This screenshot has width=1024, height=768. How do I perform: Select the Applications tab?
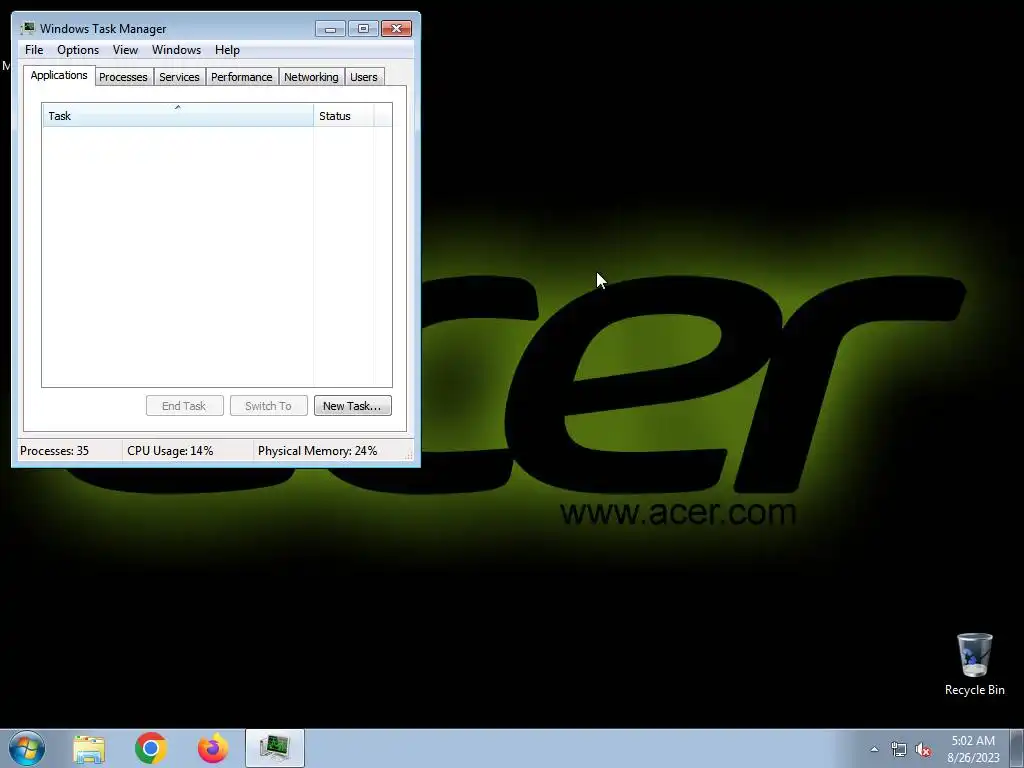pyautogui.click(x=59, y=75)
